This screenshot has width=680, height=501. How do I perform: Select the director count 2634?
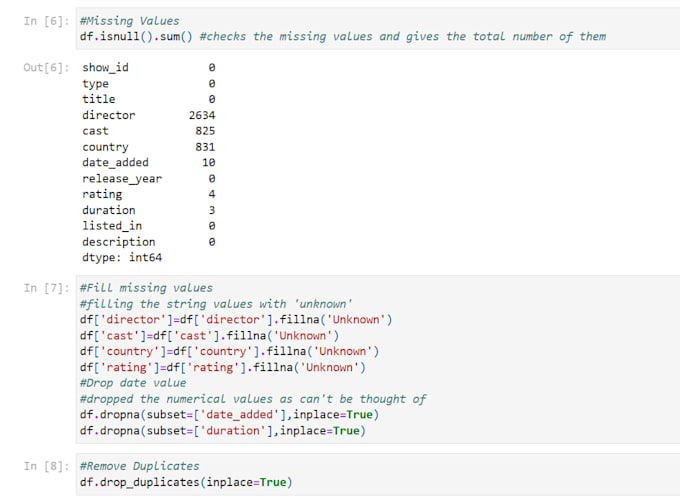pyautogui.click(x=202, y=115)
